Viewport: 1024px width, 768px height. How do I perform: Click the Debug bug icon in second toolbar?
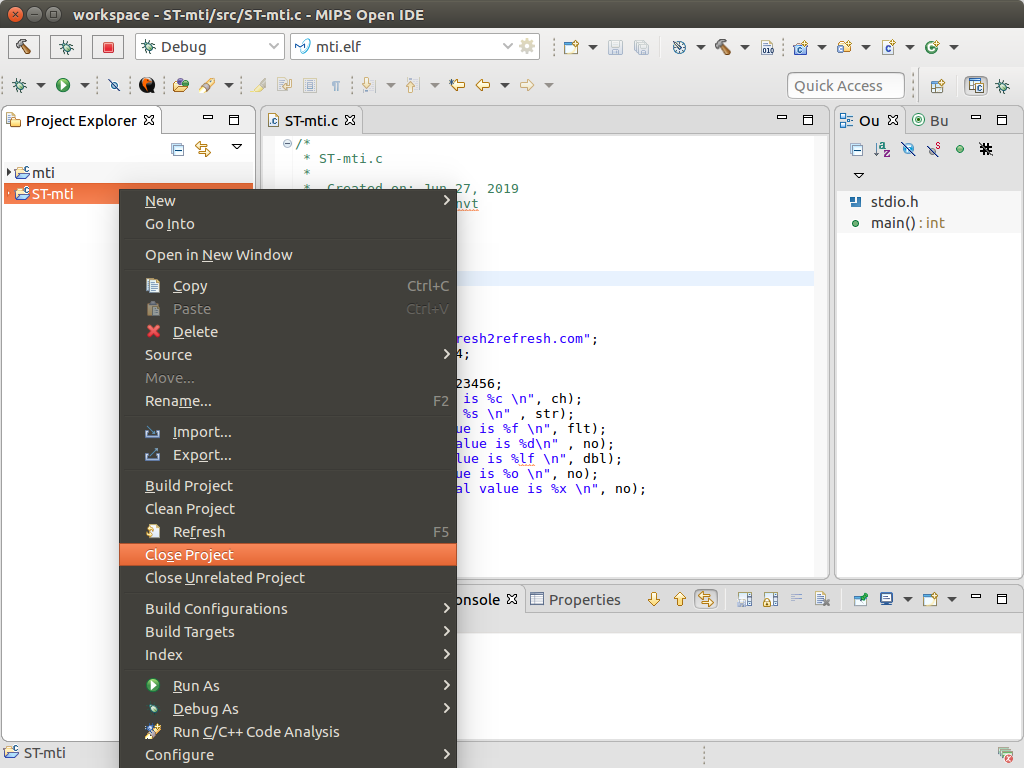click(x=20, y=85)
